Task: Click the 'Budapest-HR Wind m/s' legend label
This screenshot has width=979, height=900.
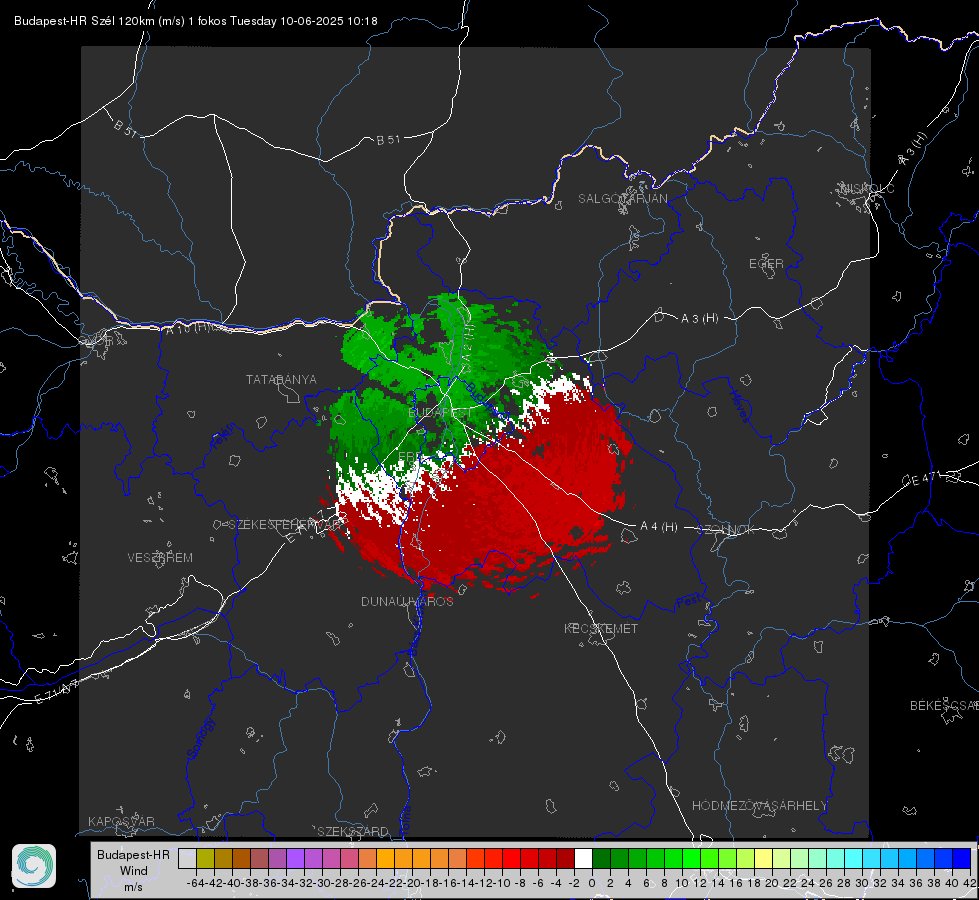Action: [x=133, y=870]
